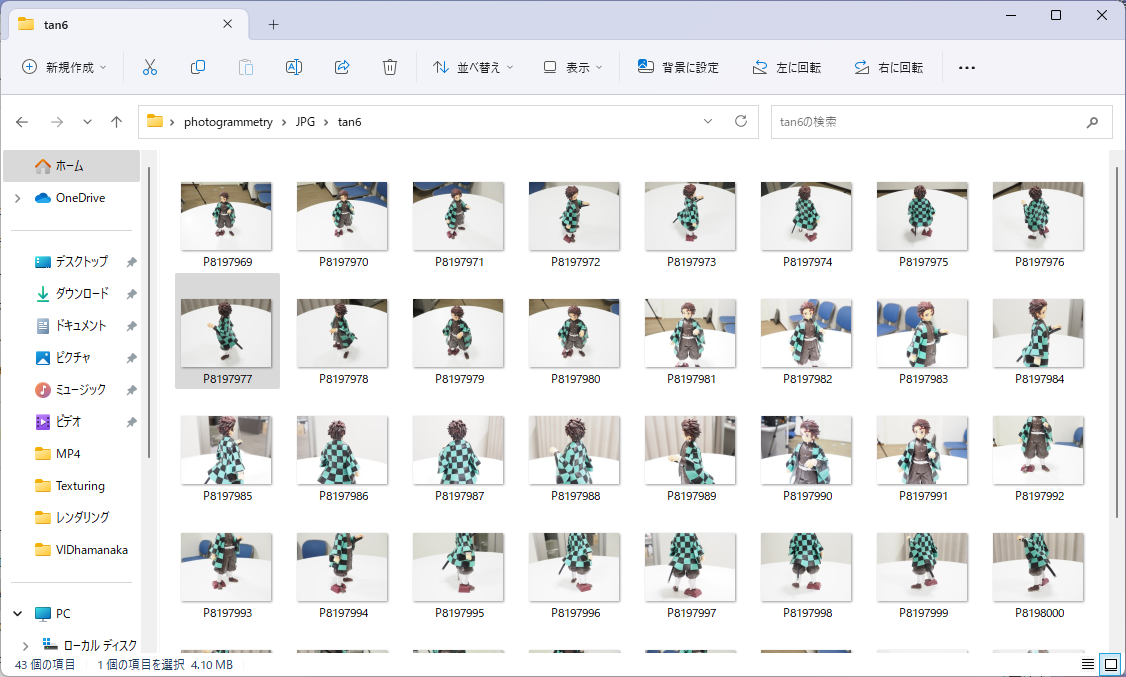Open the 表示 view menu

(572, 67)
